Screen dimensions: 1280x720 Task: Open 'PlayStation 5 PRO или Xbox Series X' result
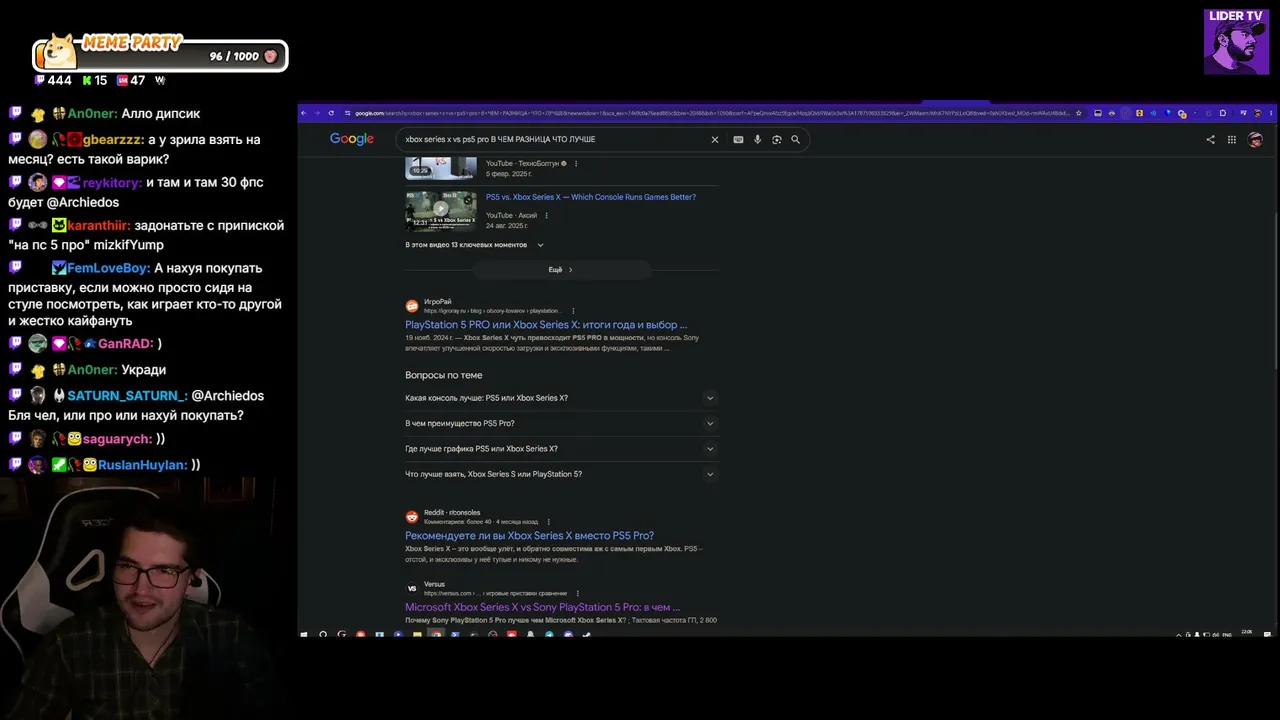pyautogui.click(x=546, y=325)
